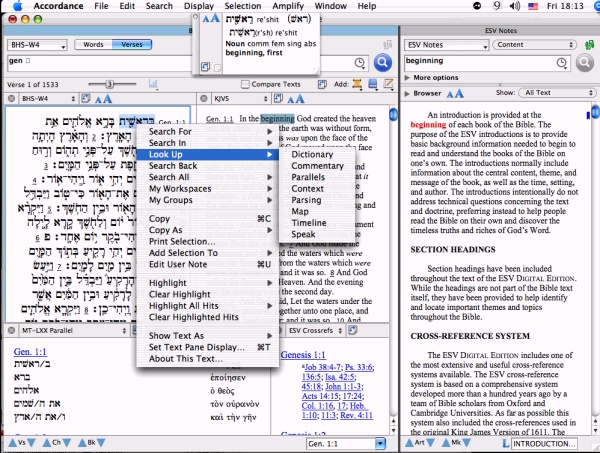Screen dimensions: 600x453
Task: Go to previous article with Art up arrow
Action: (409, 443)
